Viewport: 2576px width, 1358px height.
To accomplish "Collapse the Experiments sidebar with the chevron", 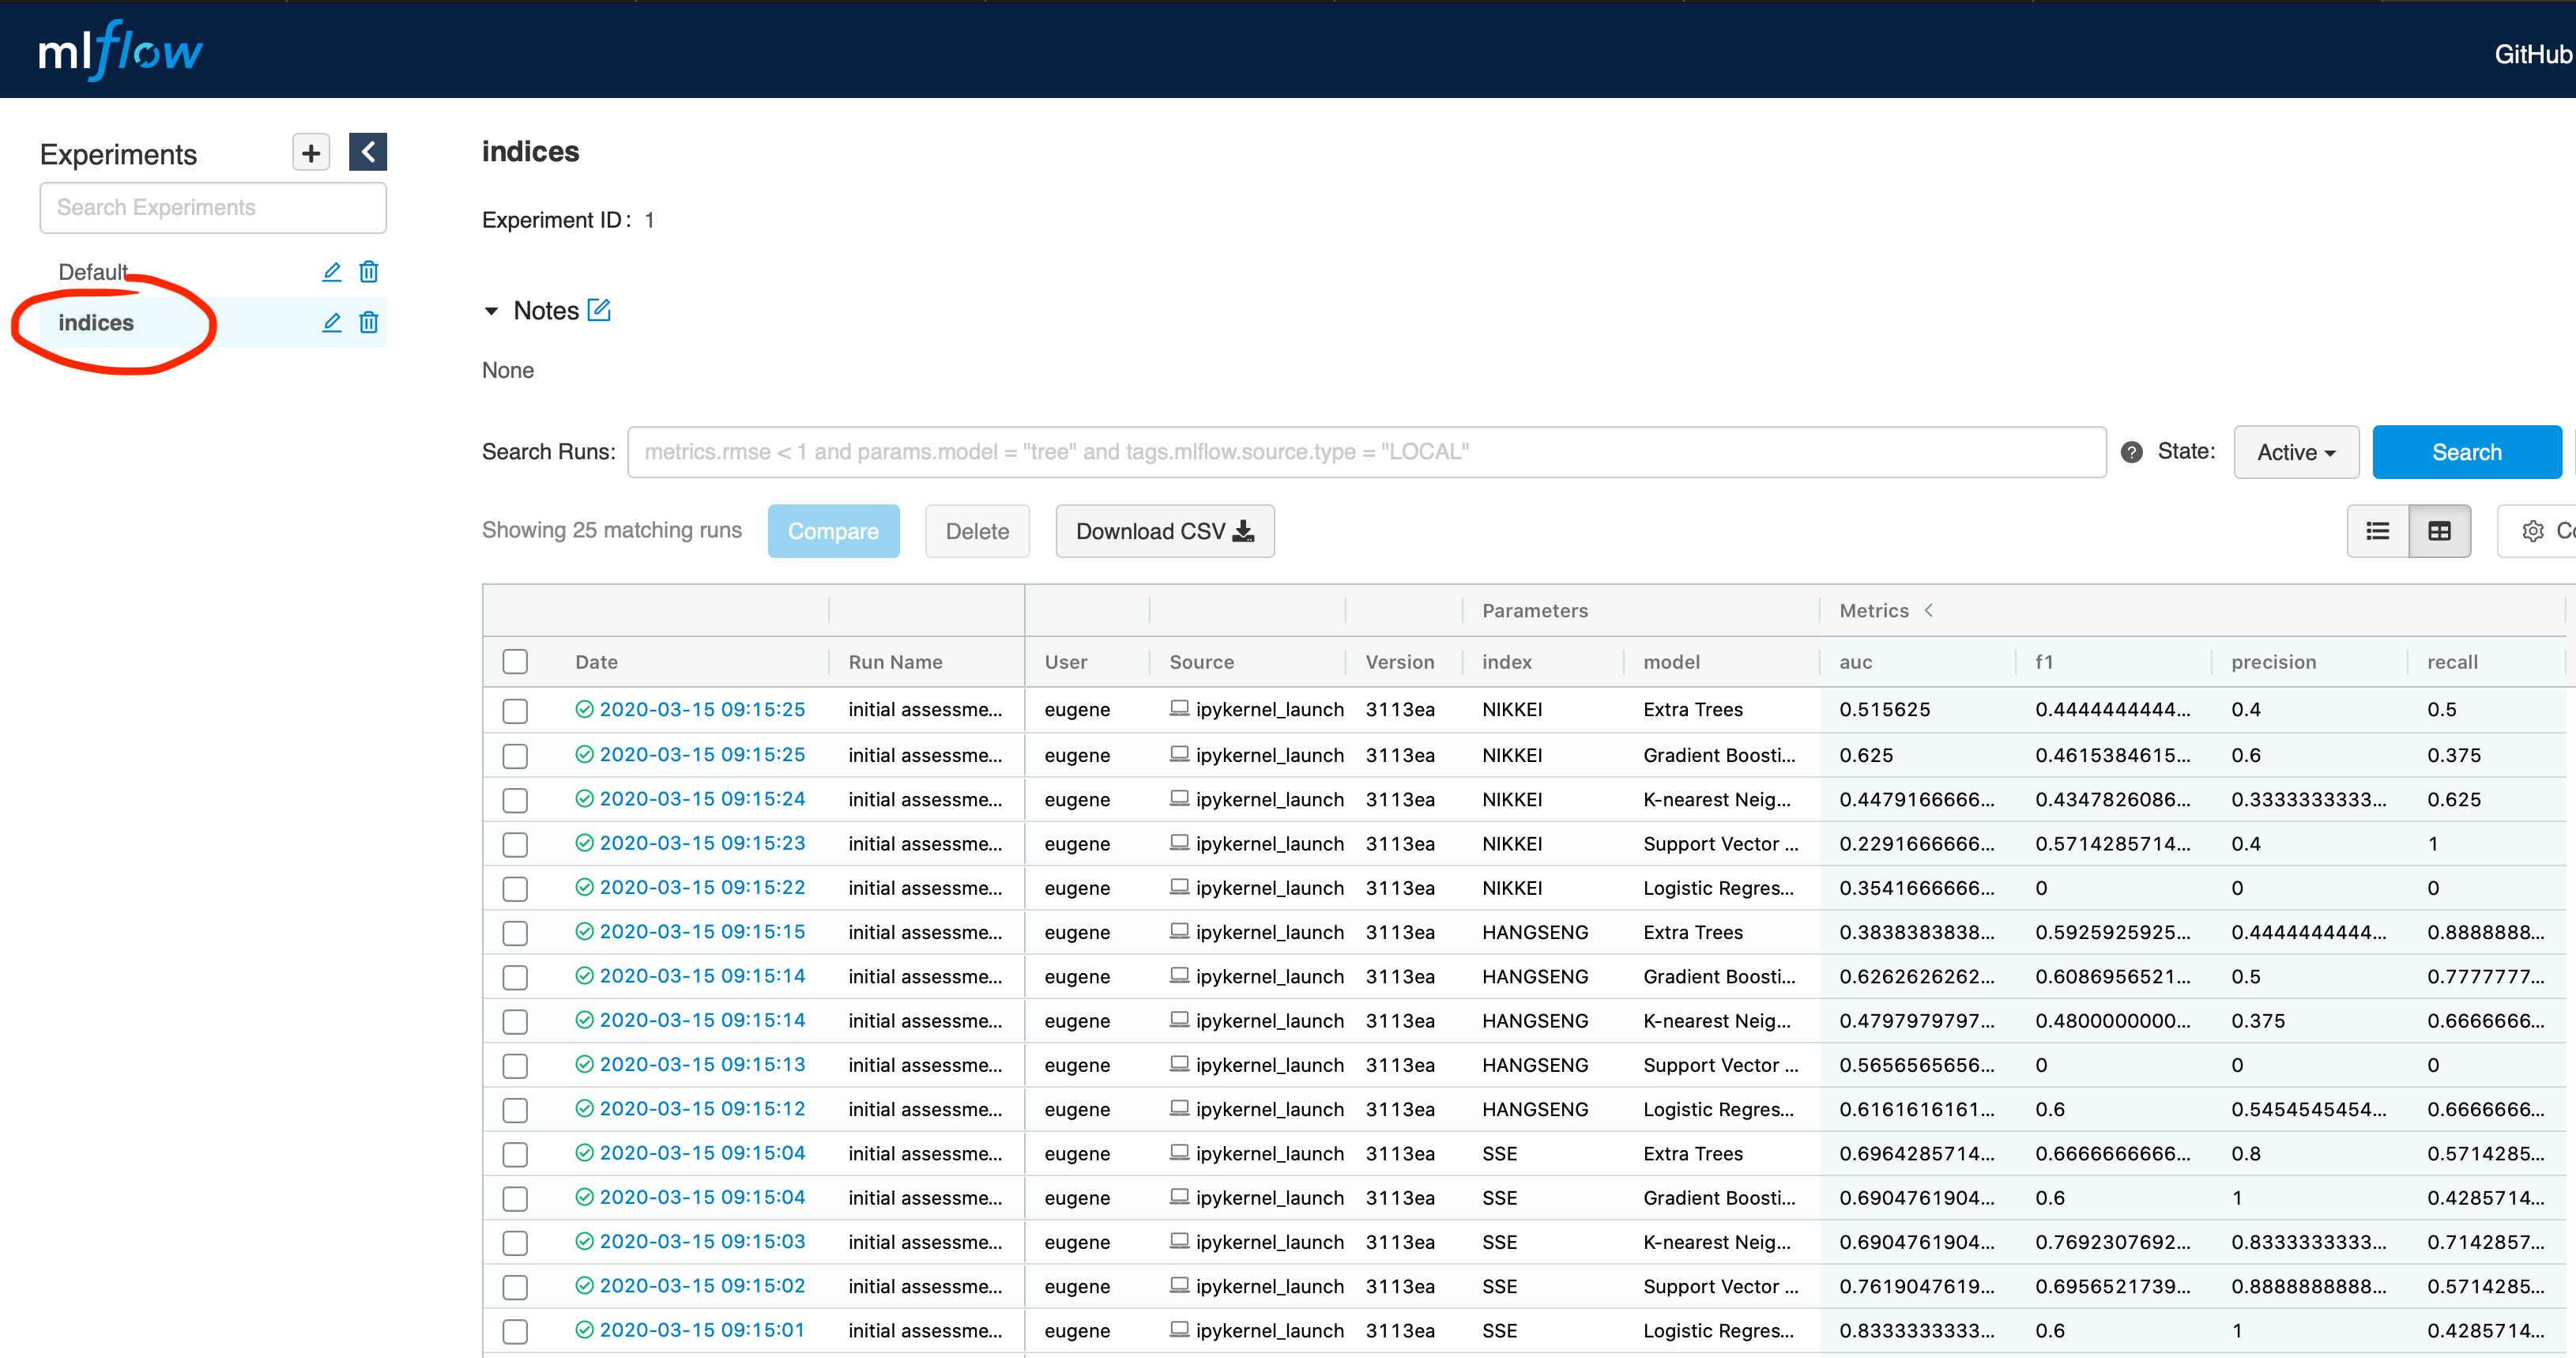I will [368, 152].
